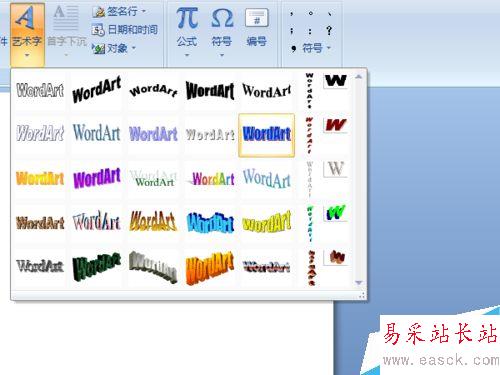Click the 首字下沉 drop cap icon
500x375 pixels.
[66, 18]
